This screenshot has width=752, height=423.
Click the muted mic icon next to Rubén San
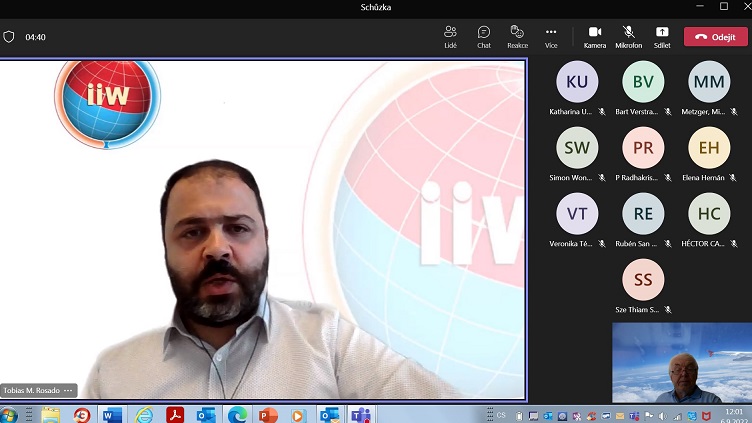click(x=668, y=244)
